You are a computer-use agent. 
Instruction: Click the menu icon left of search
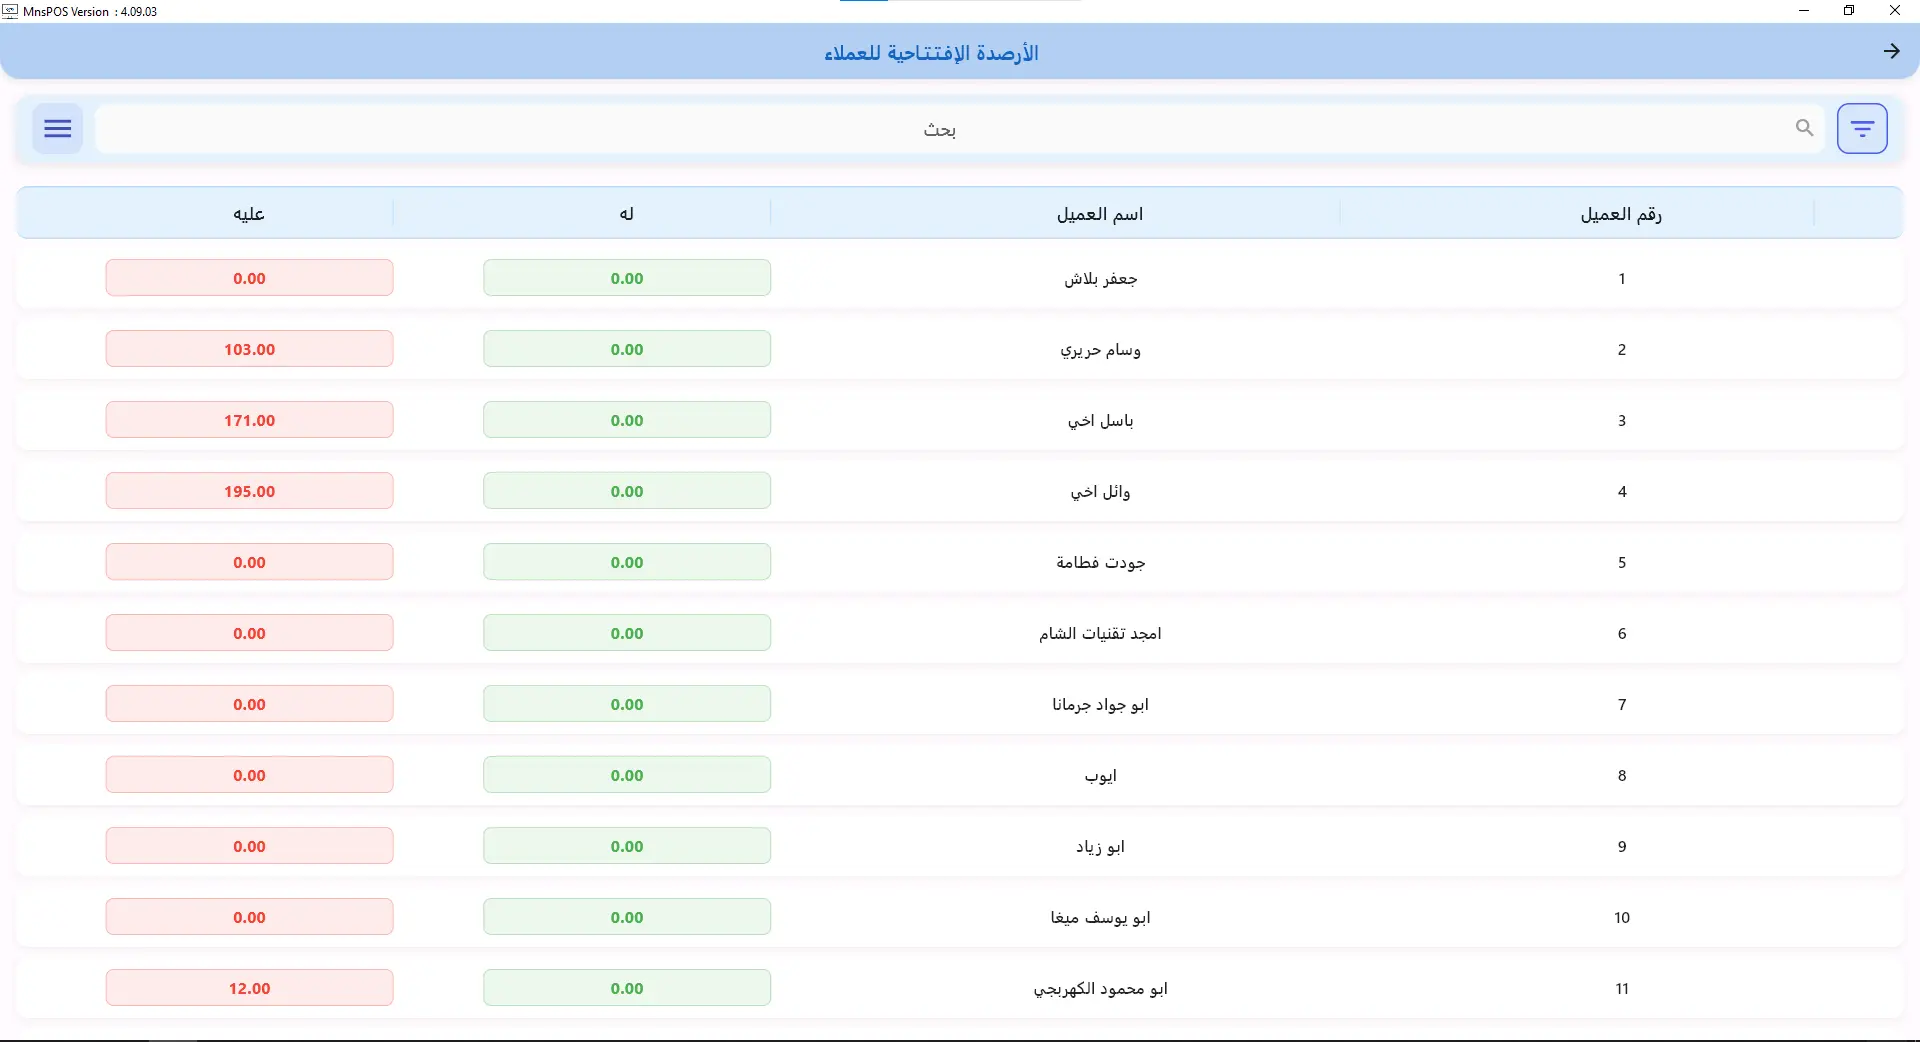(57, 128)
